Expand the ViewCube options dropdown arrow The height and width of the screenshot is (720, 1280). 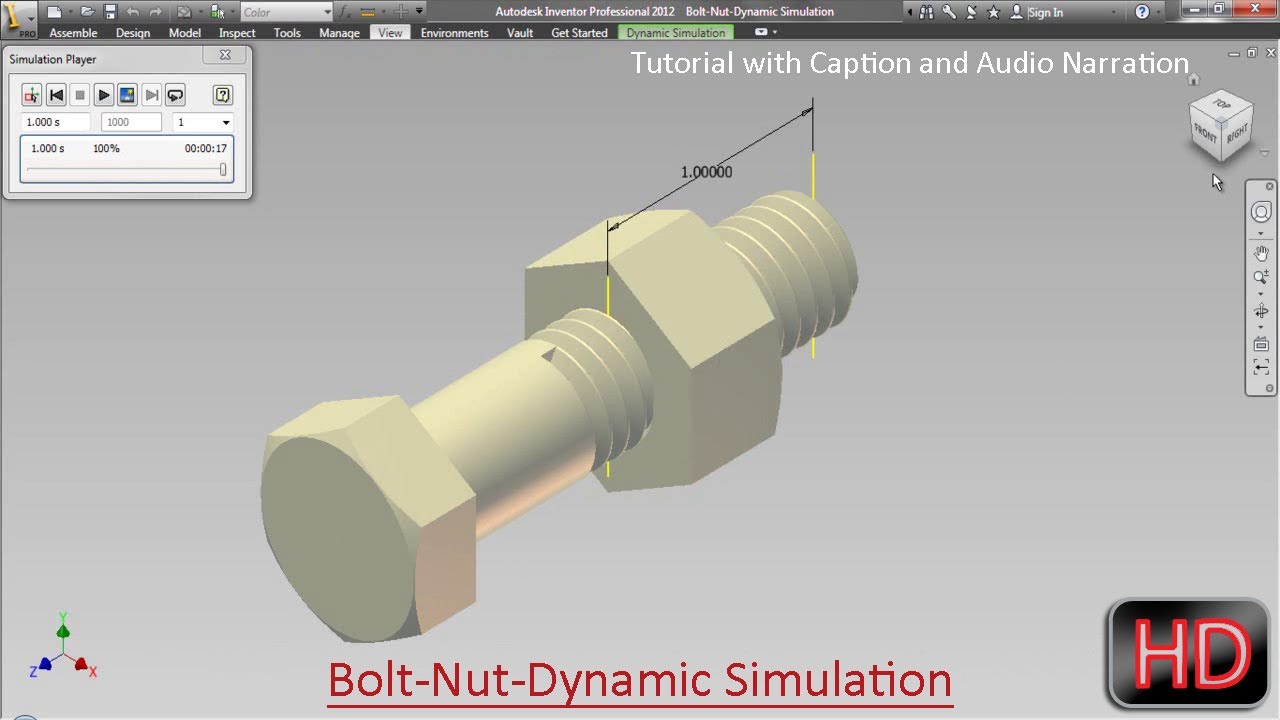(x=1265, y=153)
